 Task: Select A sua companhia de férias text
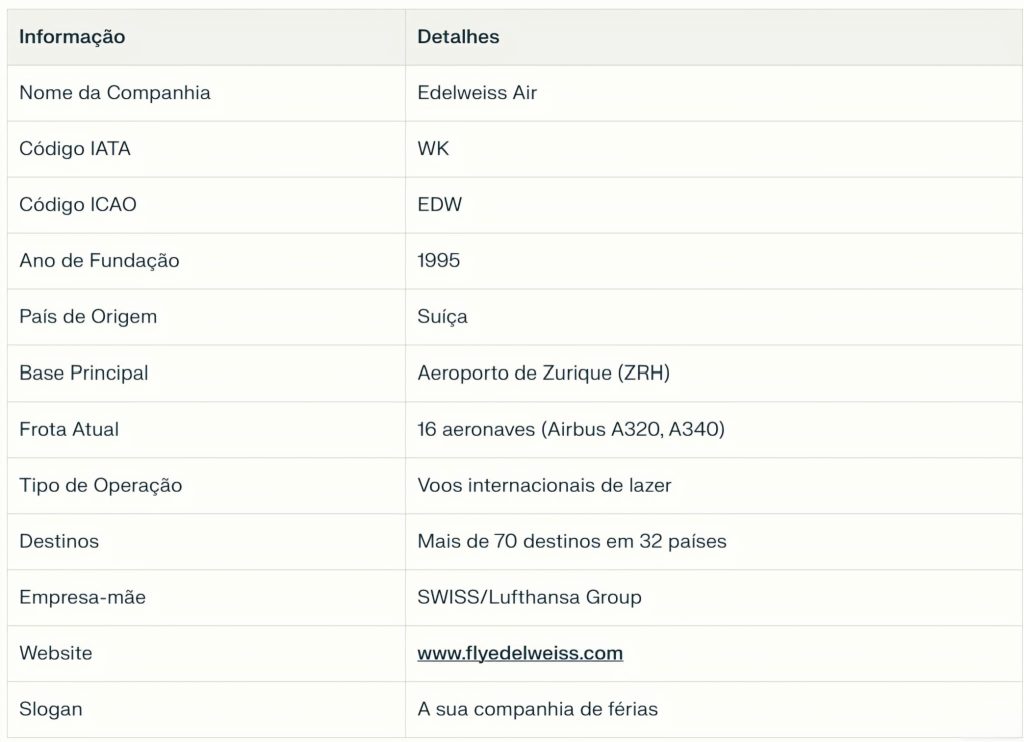537,709
